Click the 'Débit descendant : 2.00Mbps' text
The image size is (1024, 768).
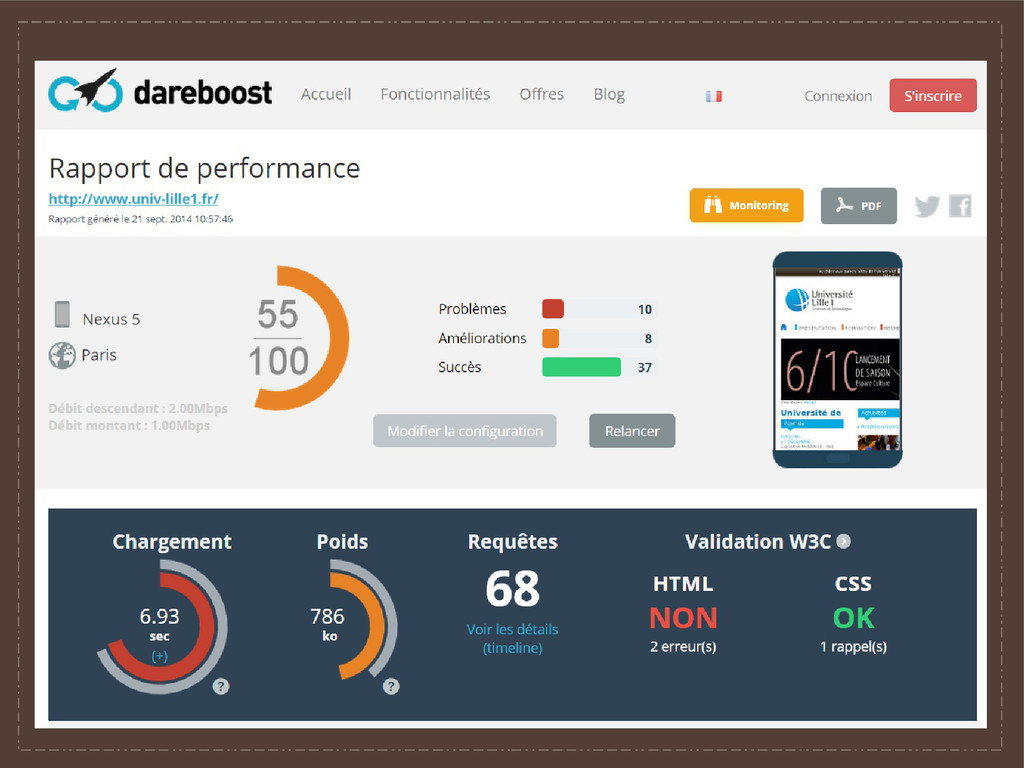pyautogui.click(x=138, y=408)
